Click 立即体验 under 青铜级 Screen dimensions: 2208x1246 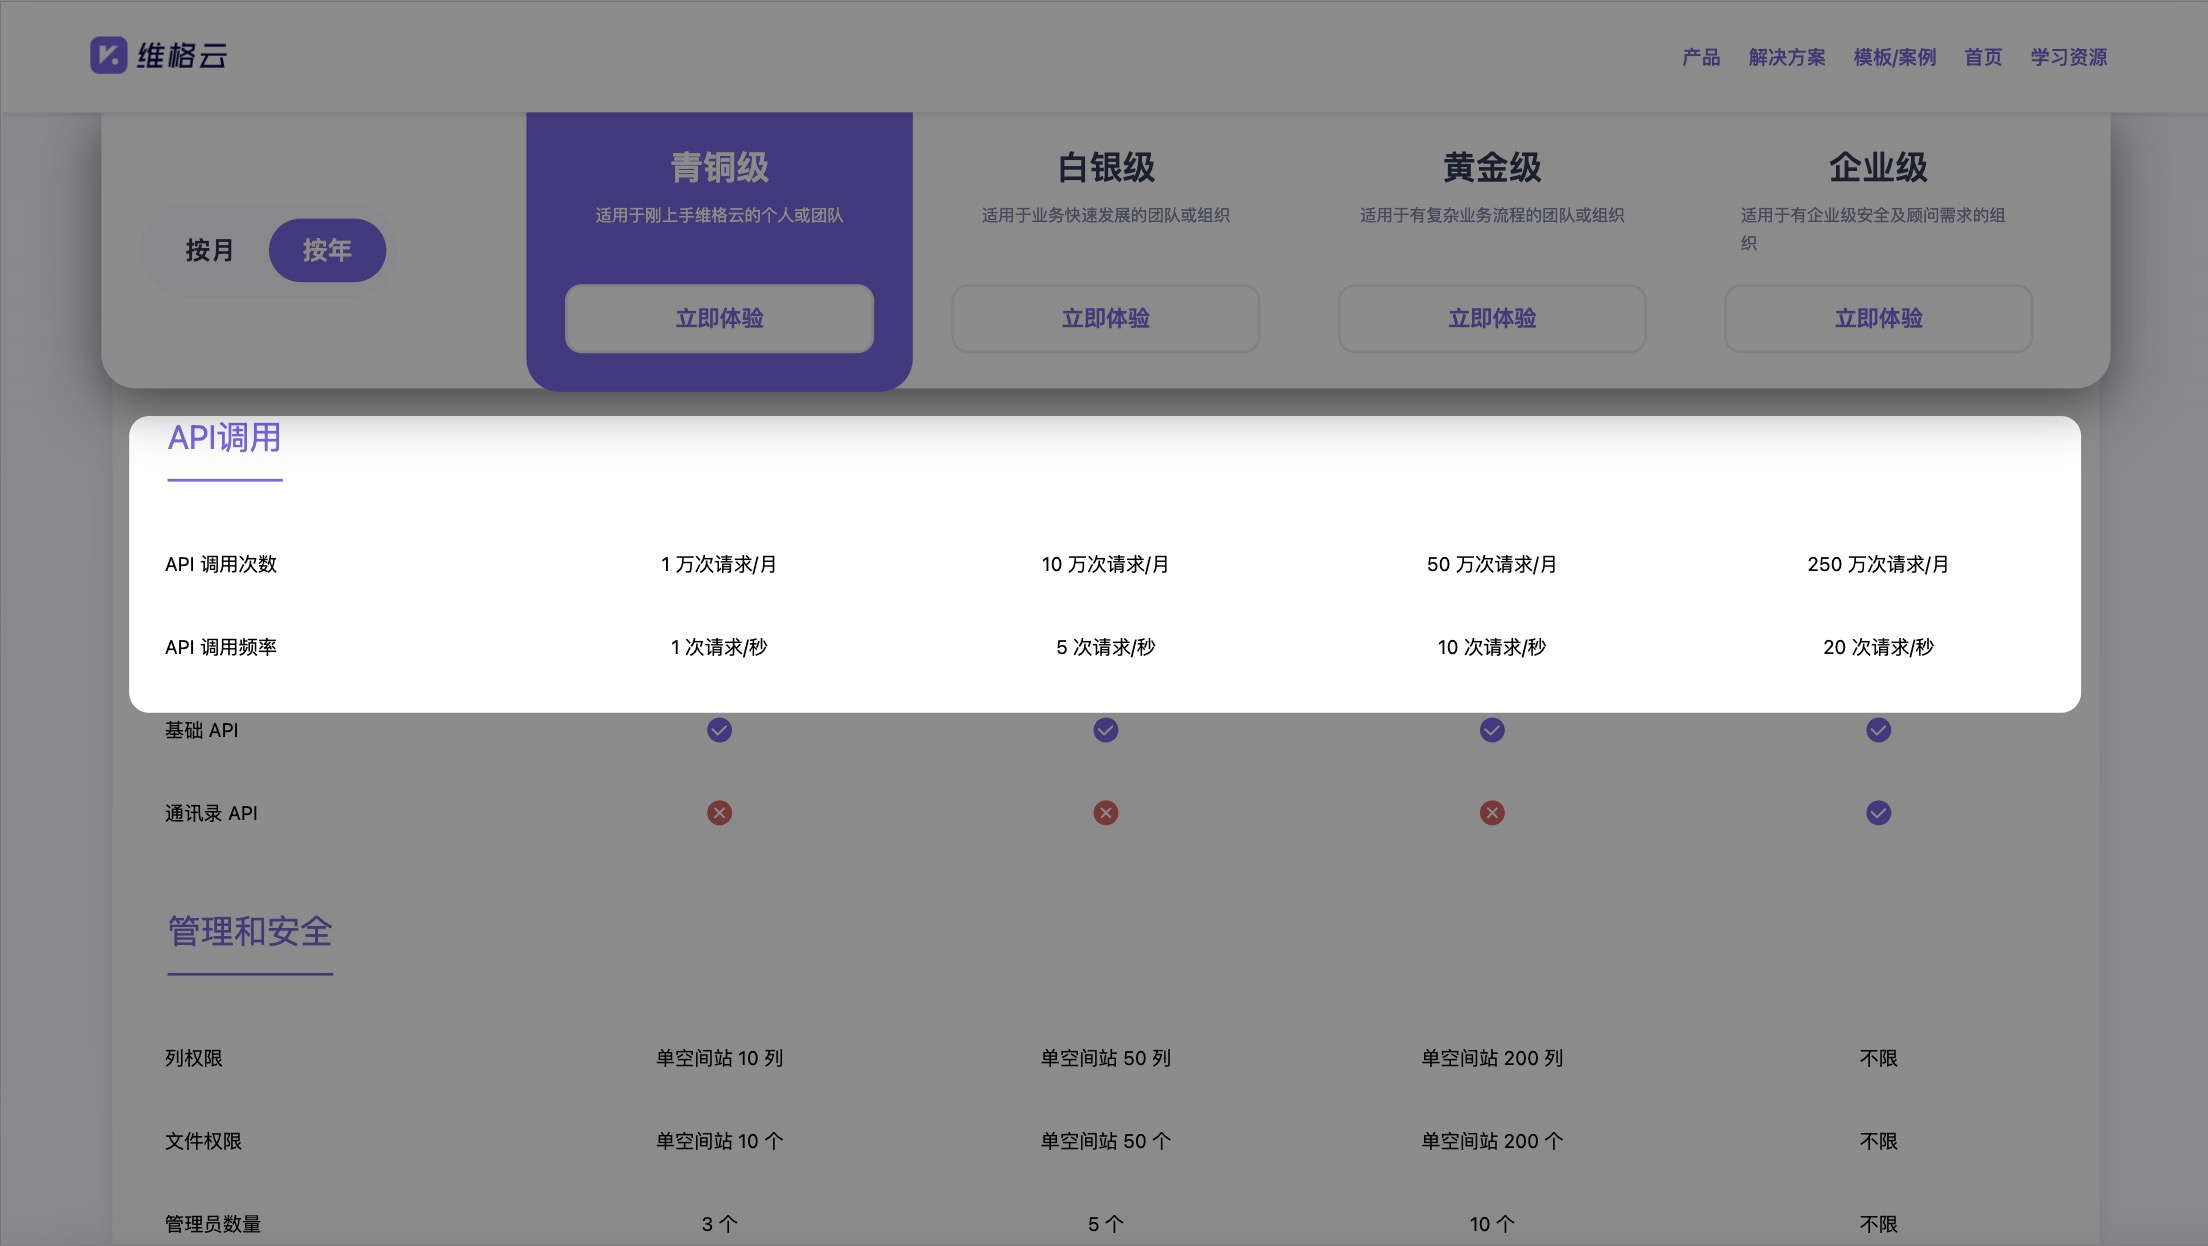coord(719,318)
